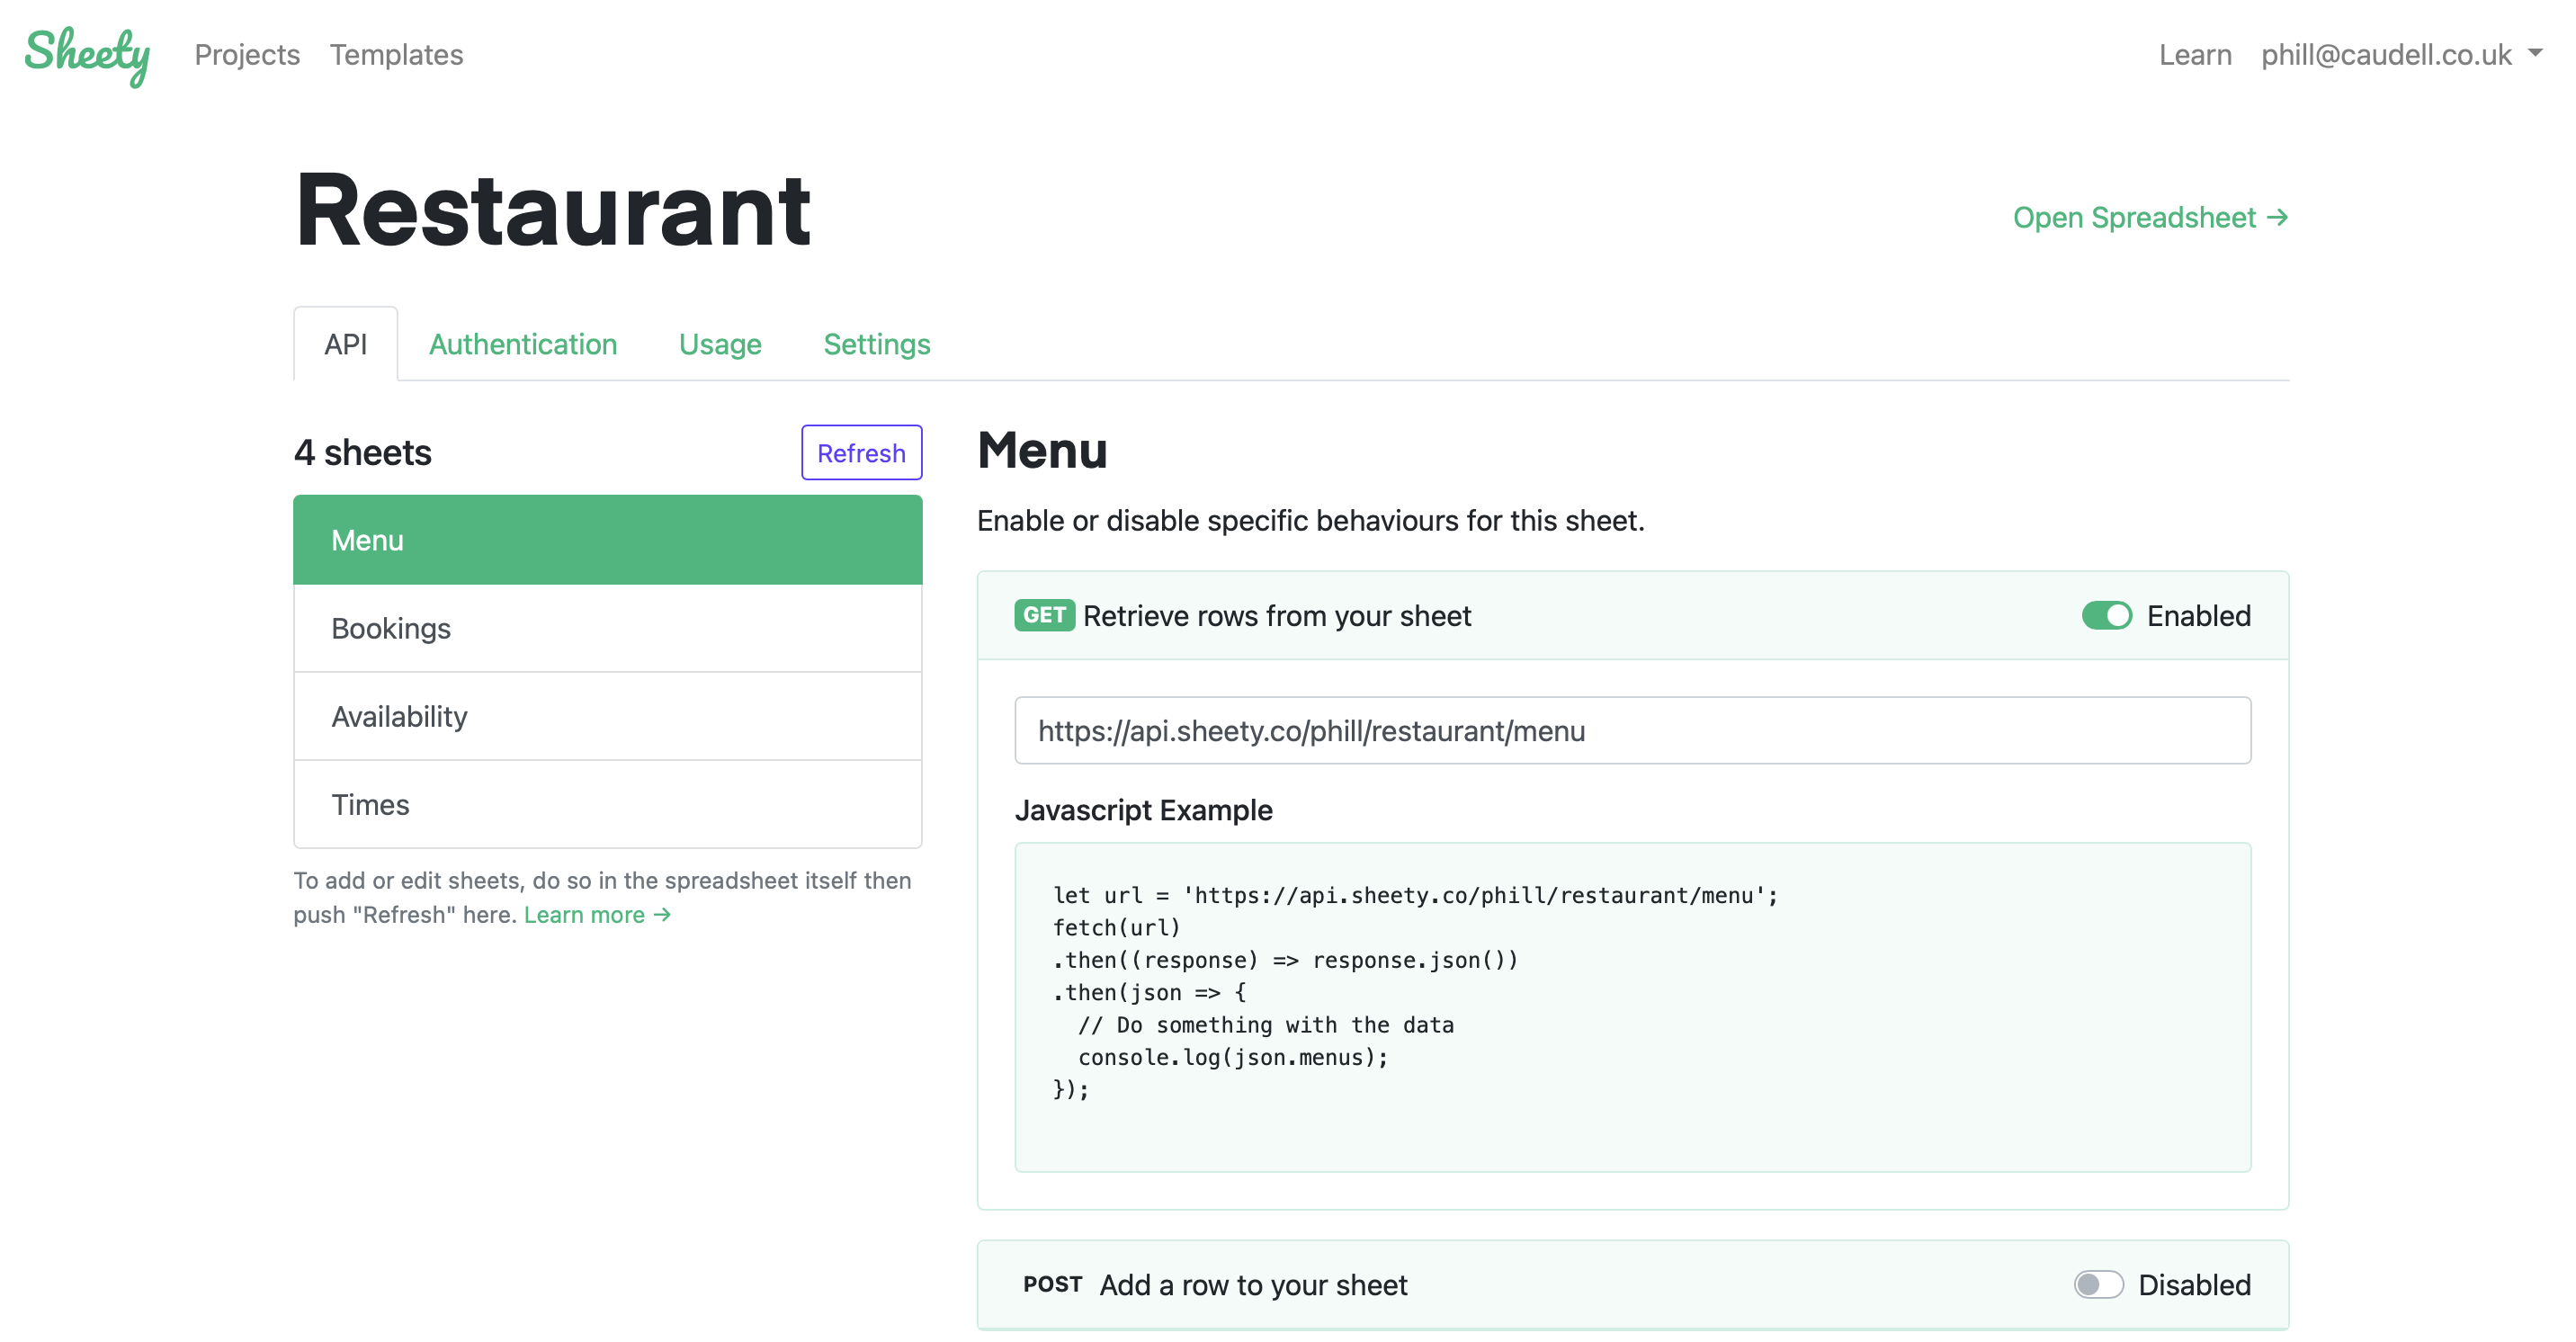Select the Times sheet
The image size is (2576, 1342).
click(607, 804)
